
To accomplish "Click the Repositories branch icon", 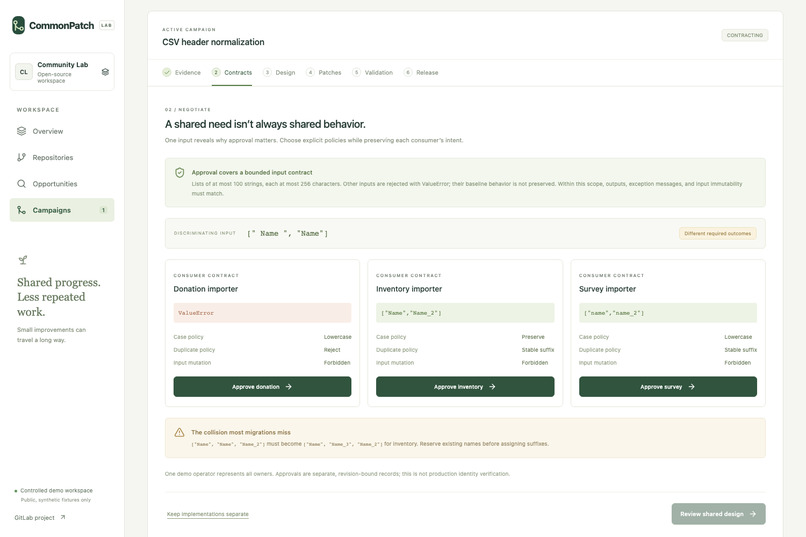I will 21,157.
